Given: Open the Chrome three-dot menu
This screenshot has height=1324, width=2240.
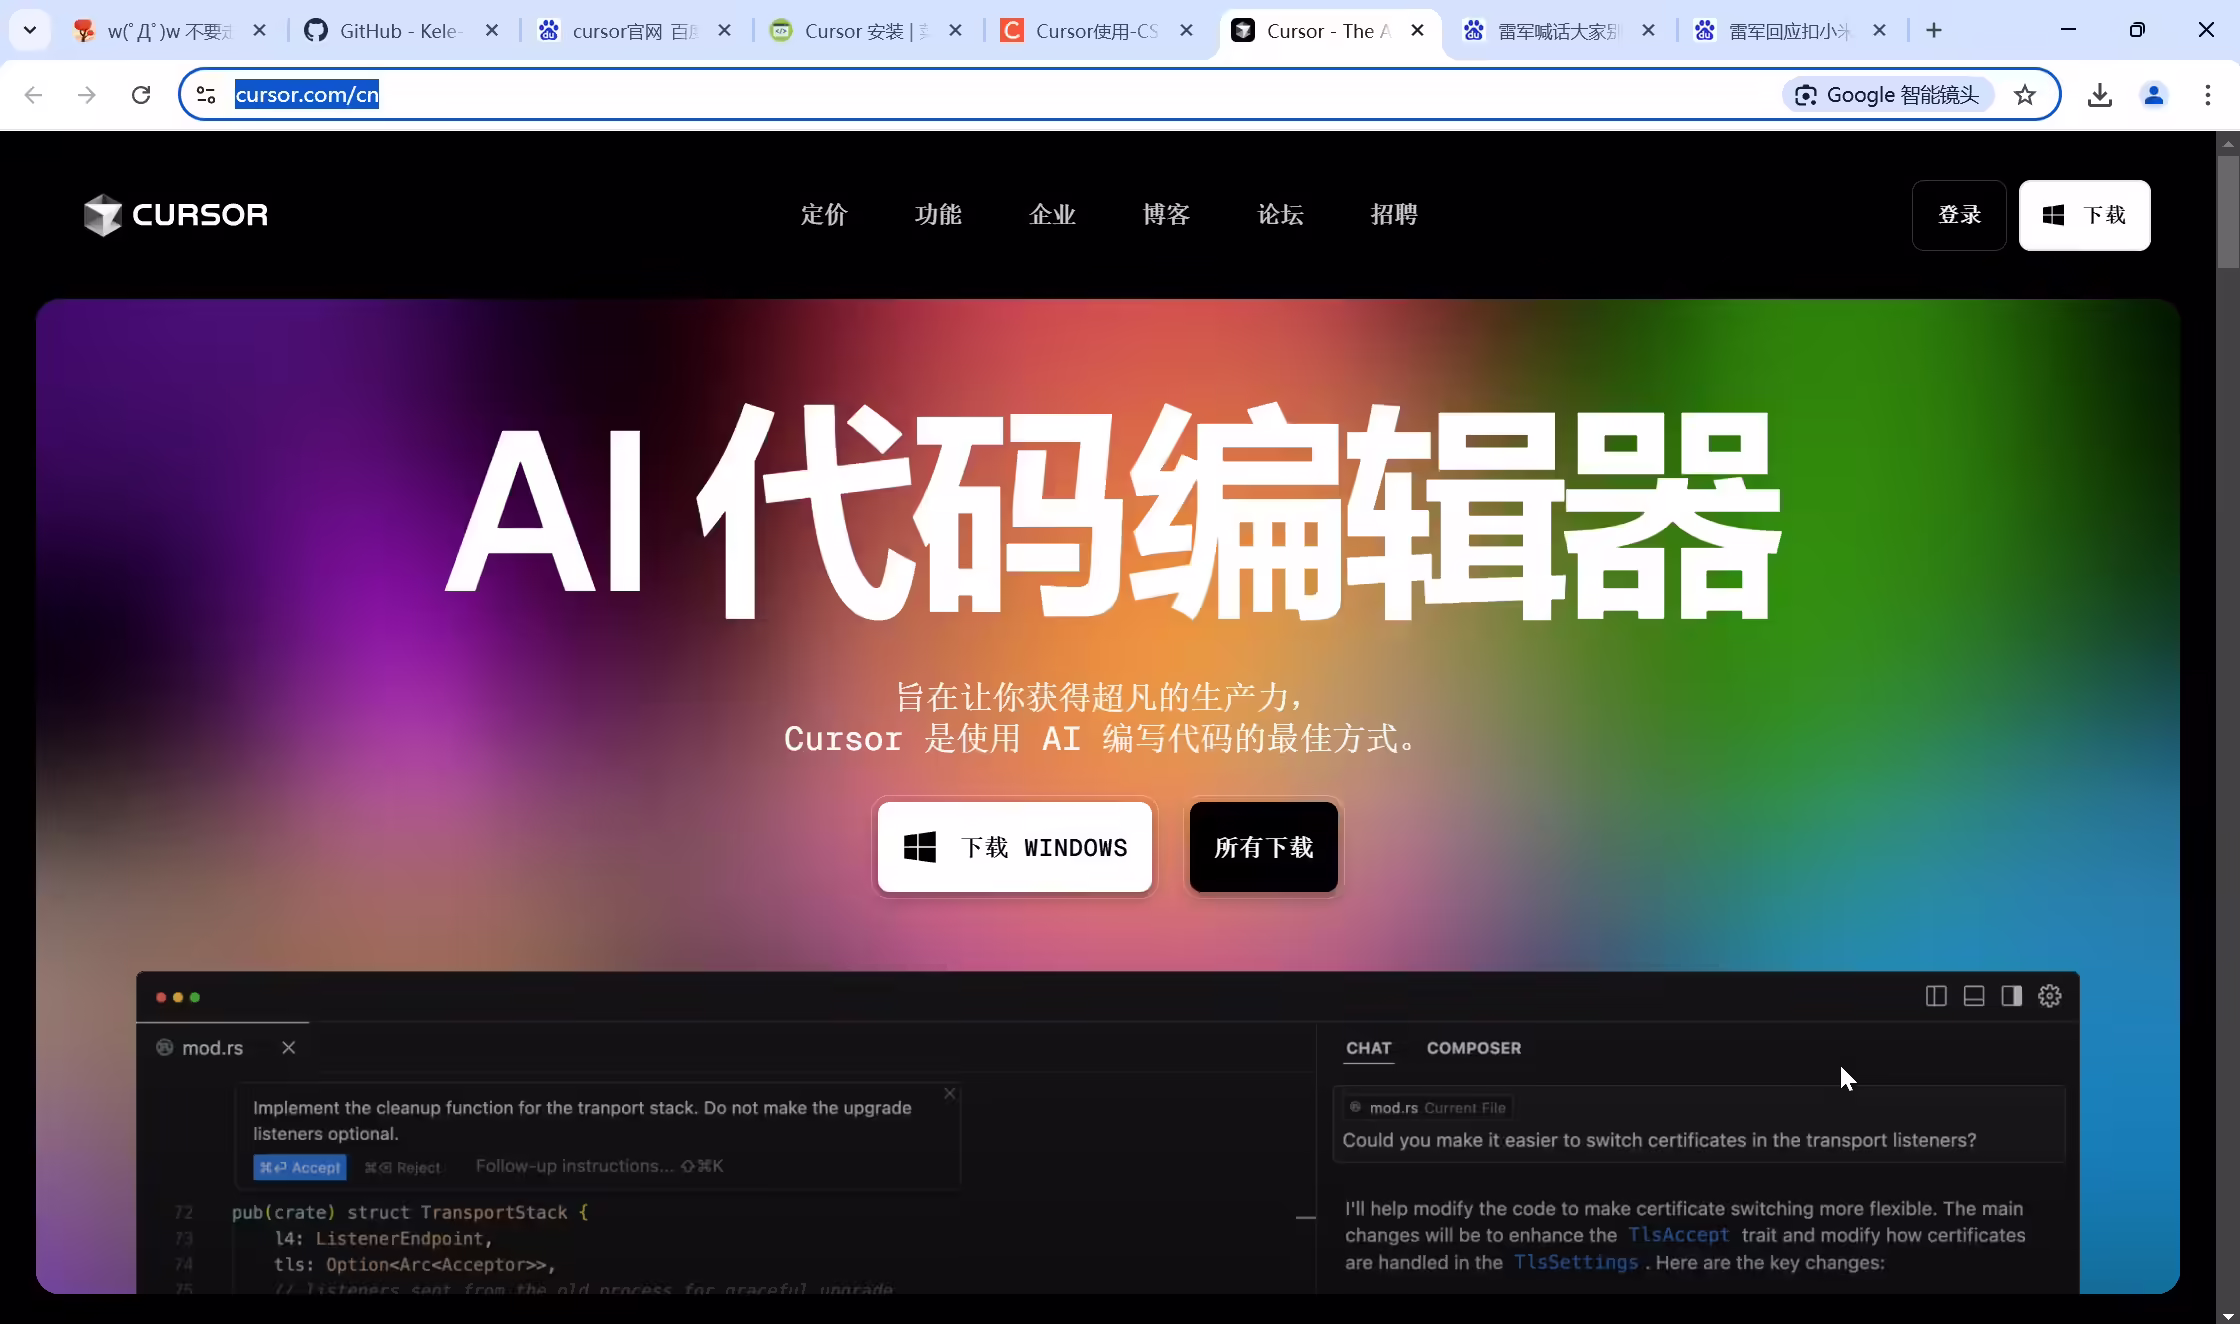Looking at the screenshot, I should (2208, 95).
